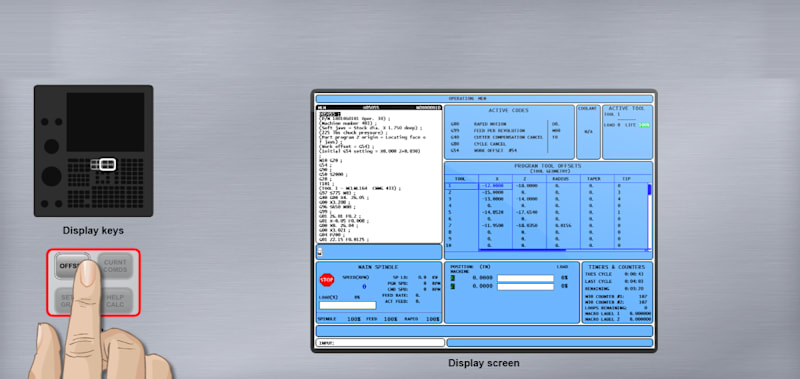Select the Z value -17.6540 for tool 5
The width and height of the screenshot is (800, 379).
point(527,212)
